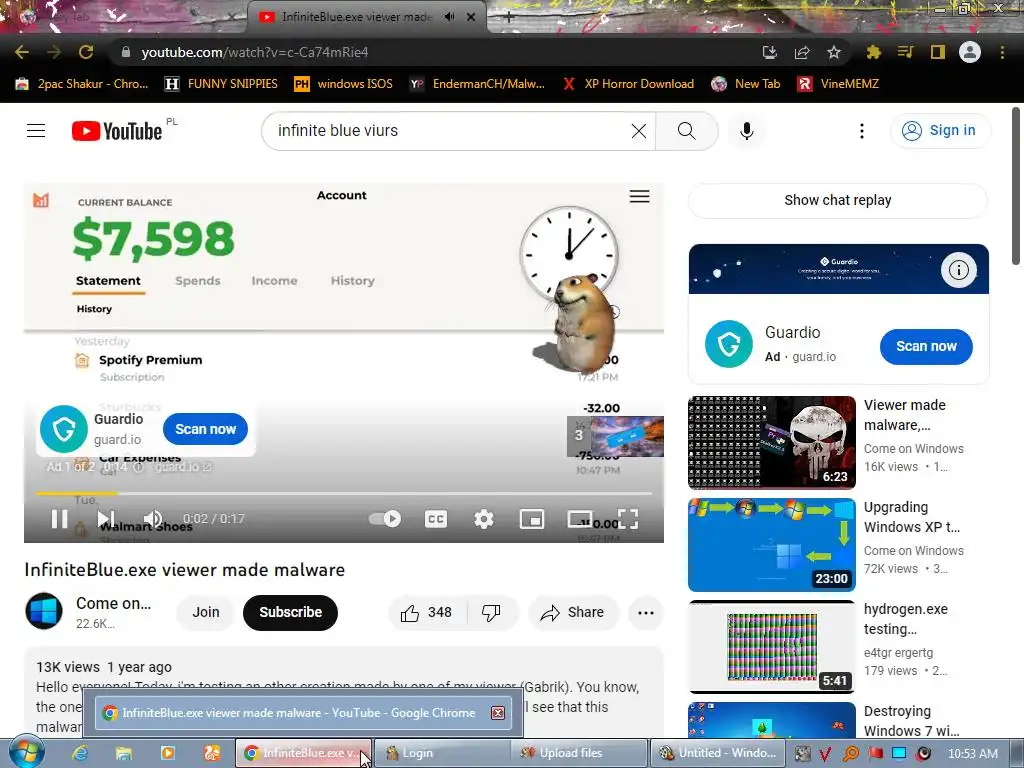Open ad info icon beside 'Ad 1 of 2'
This screenshot has width=1024, height=768.
click(138, 467)
